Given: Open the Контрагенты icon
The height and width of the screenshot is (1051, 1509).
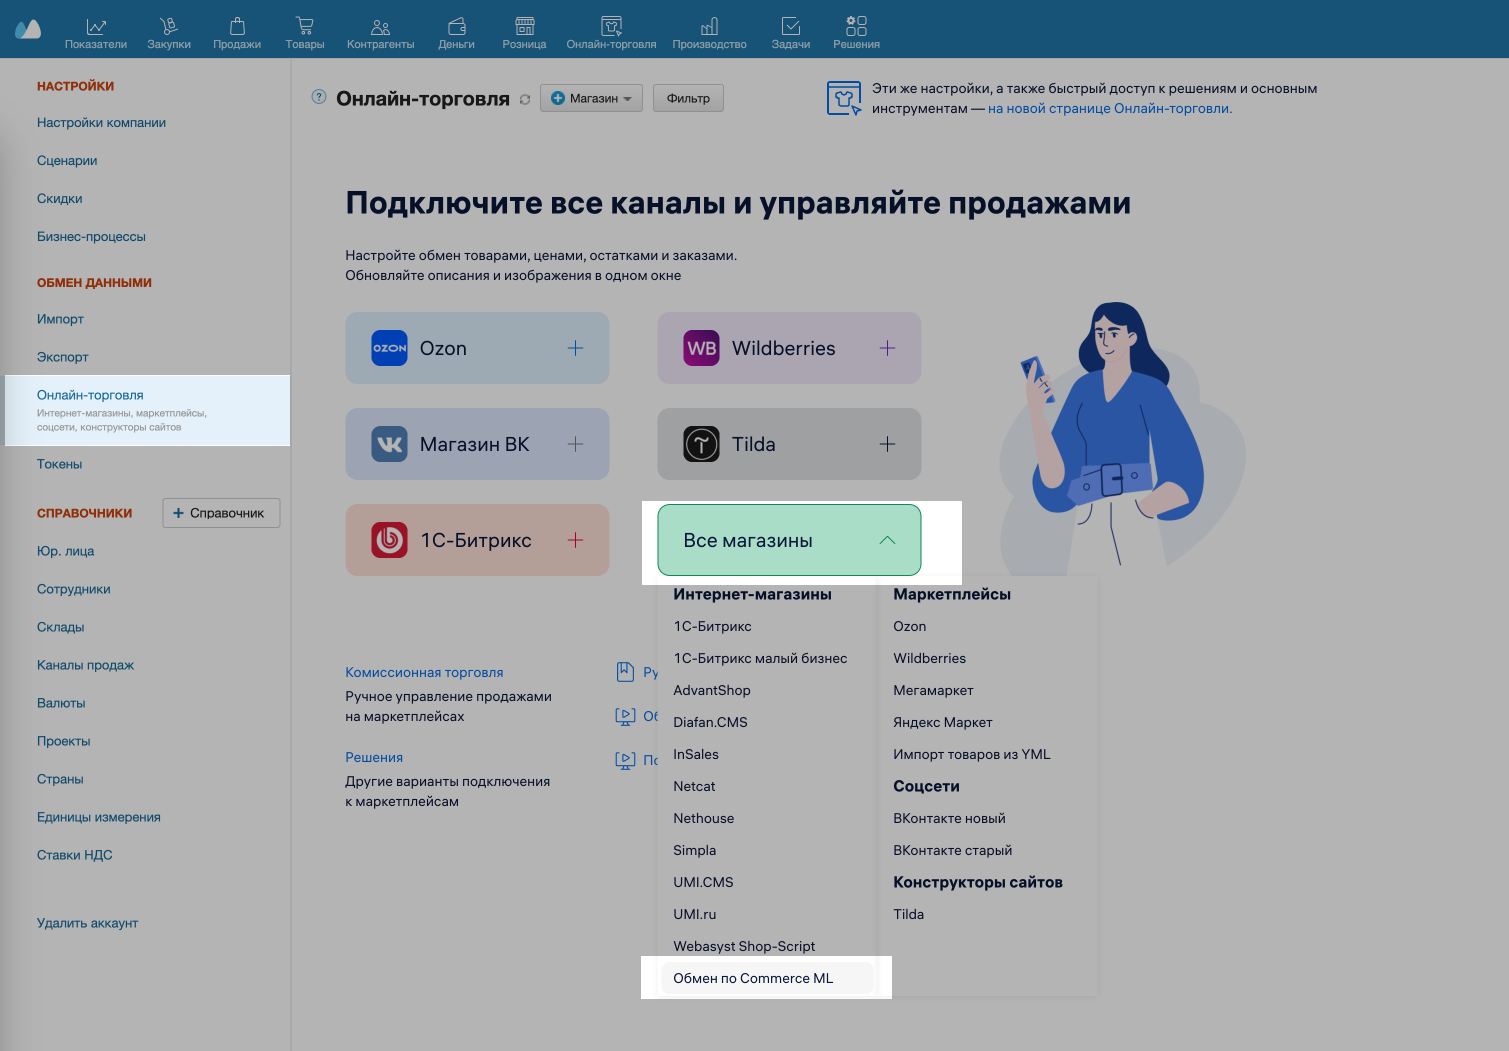Looking at the screenshot, I should pyautogui.click(x=380, y=26).
